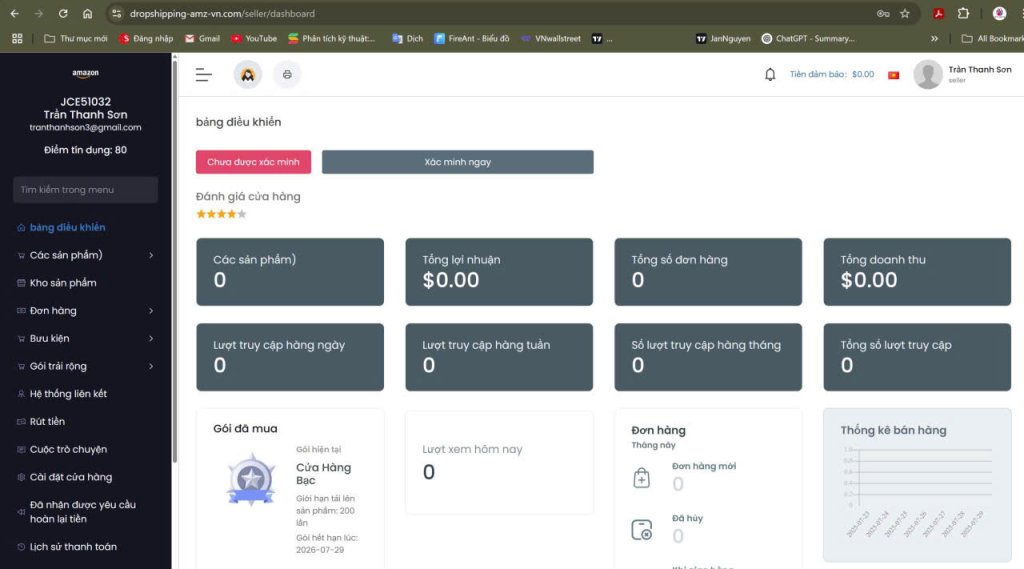The height and width of the screenshot is (569, 1024).
Task: Click the Điểm tín dụng: 80 text
Action: [86, 150]
